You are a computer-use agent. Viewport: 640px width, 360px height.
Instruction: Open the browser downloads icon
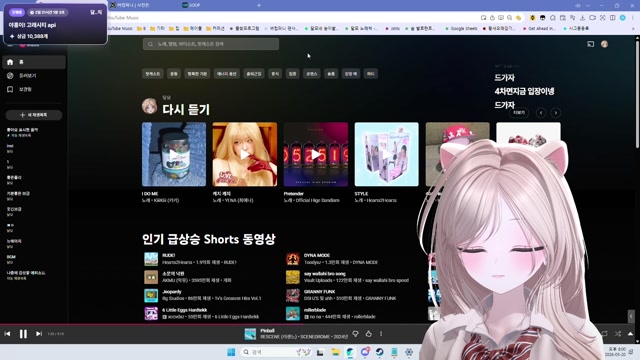click(582, 18)
